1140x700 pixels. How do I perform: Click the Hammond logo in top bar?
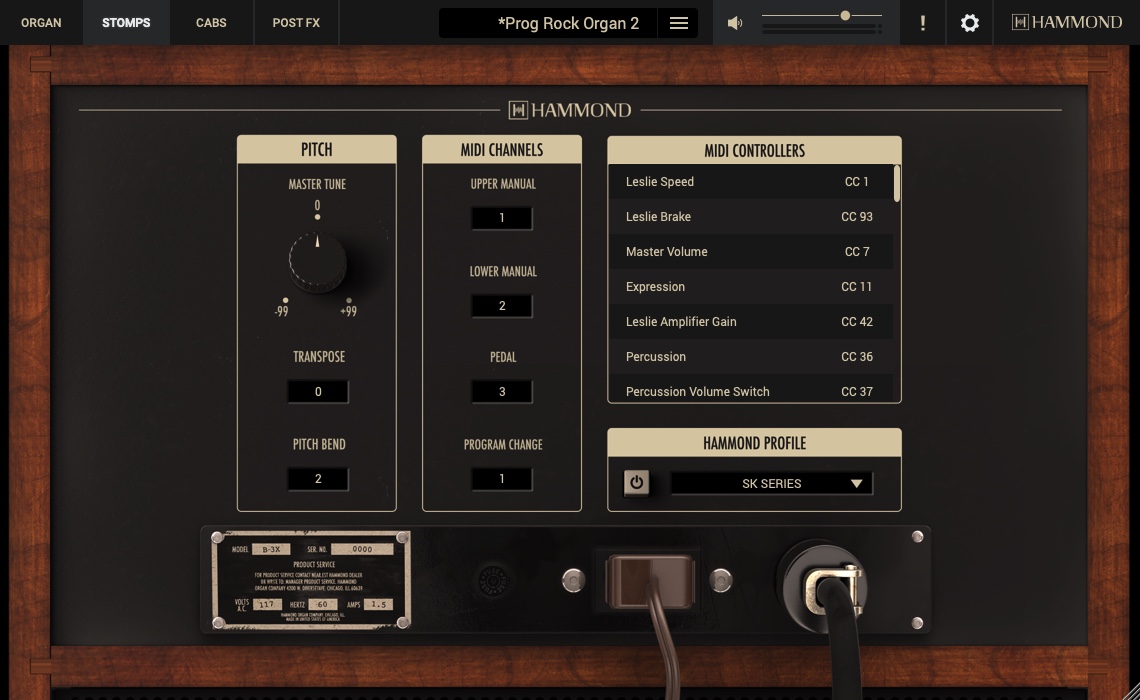[x=1067, y=23]
